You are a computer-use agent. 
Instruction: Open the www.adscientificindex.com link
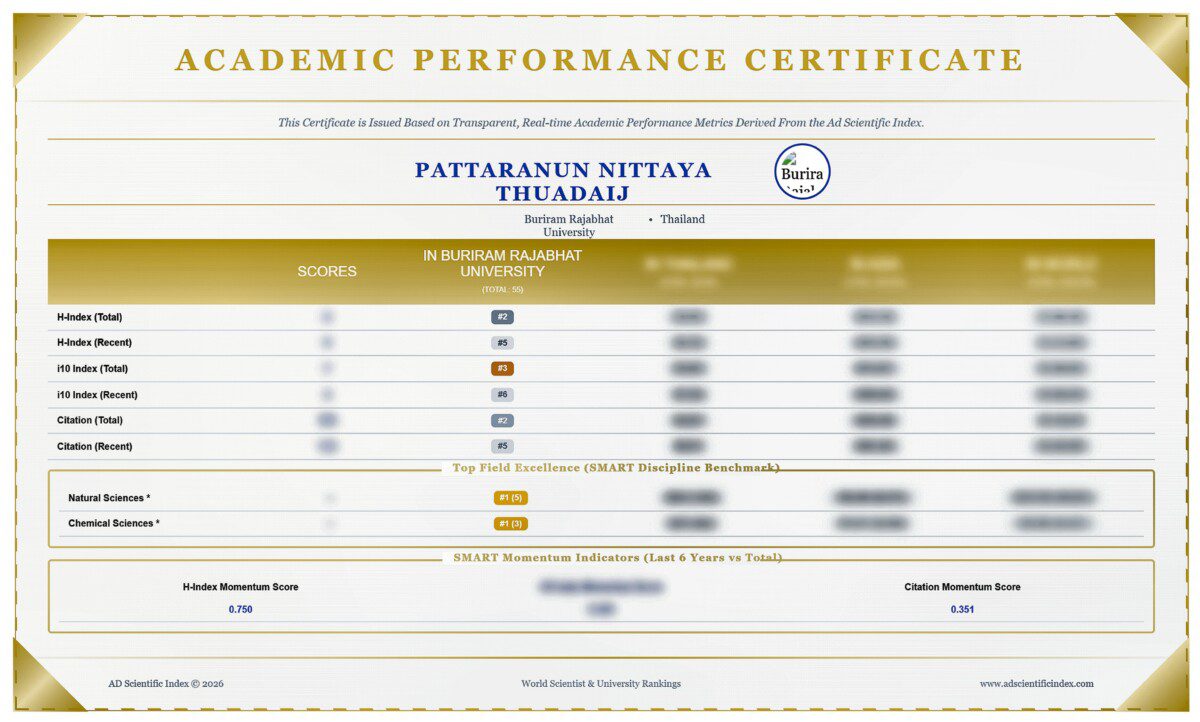click(1036, 684)
